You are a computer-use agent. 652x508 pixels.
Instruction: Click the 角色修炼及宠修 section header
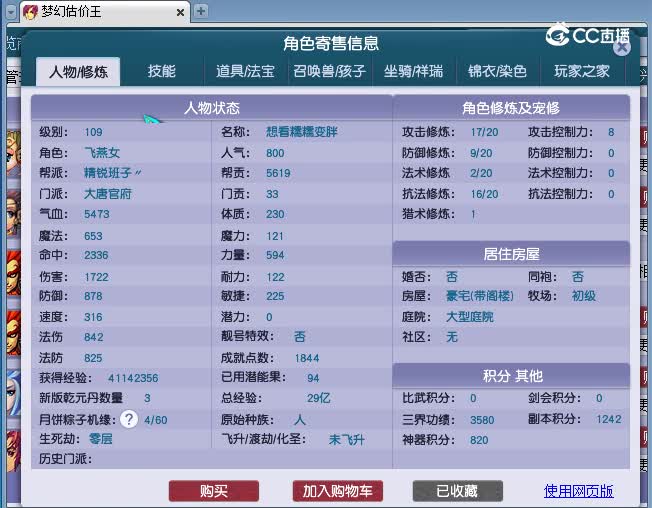511,108
